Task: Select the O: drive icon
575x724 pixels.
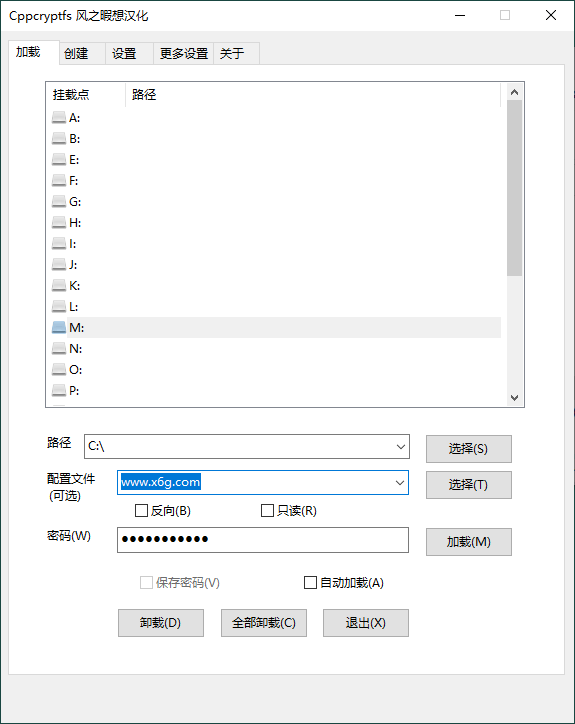Action: (x=59, y=369)
